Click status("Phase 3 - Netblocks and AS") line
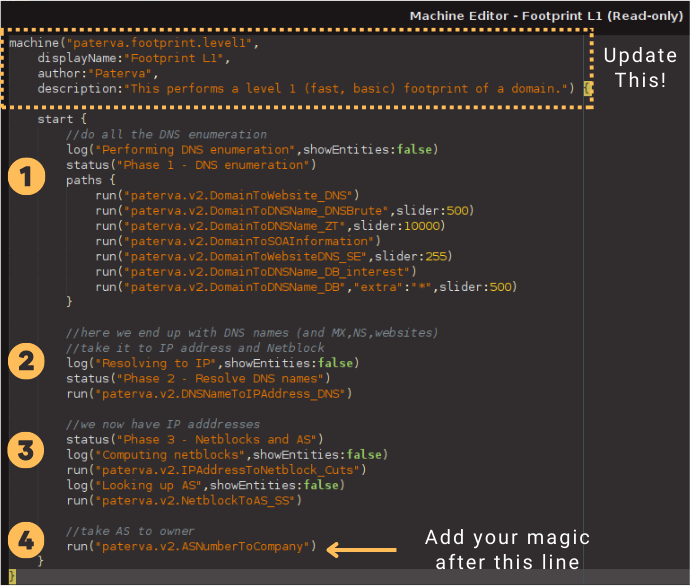The height and width of the screenshot is (586, 690). pos(195,440)
